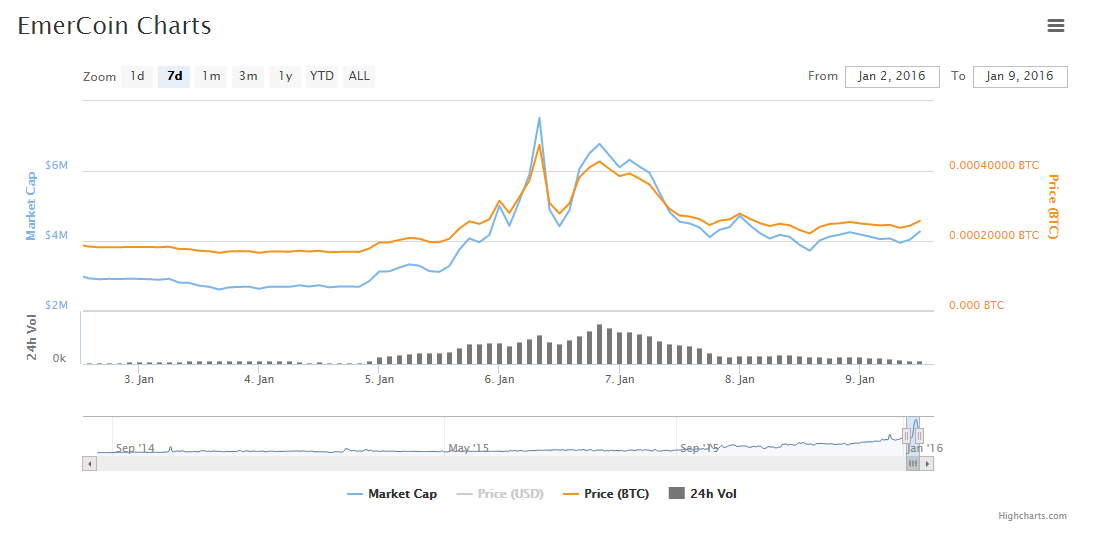Click the navigator left scroll arrow

click(89, 463)
